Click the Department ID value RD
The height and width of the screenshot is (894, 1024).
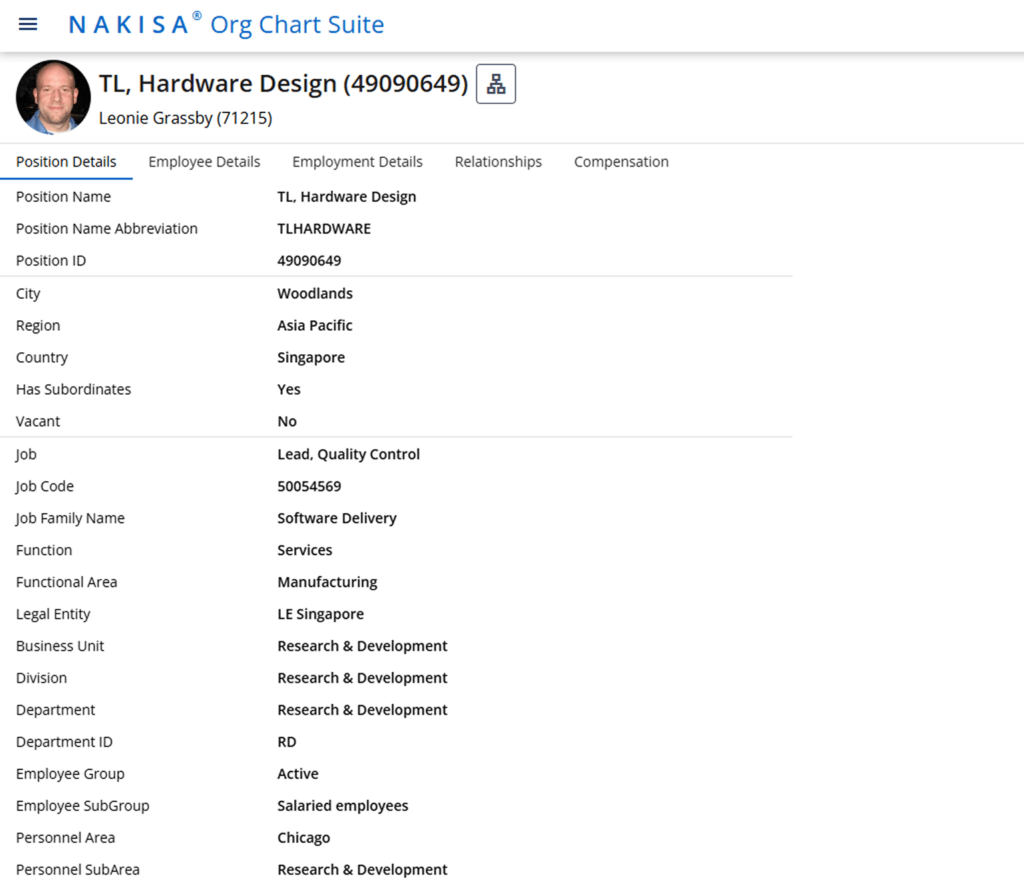[x=286, y=741]
